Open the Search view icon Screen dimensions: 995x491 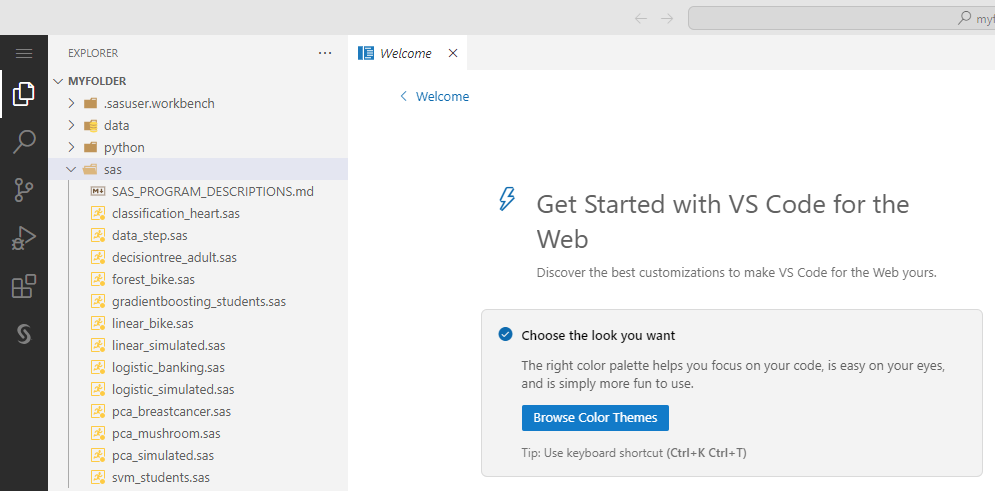24,142
